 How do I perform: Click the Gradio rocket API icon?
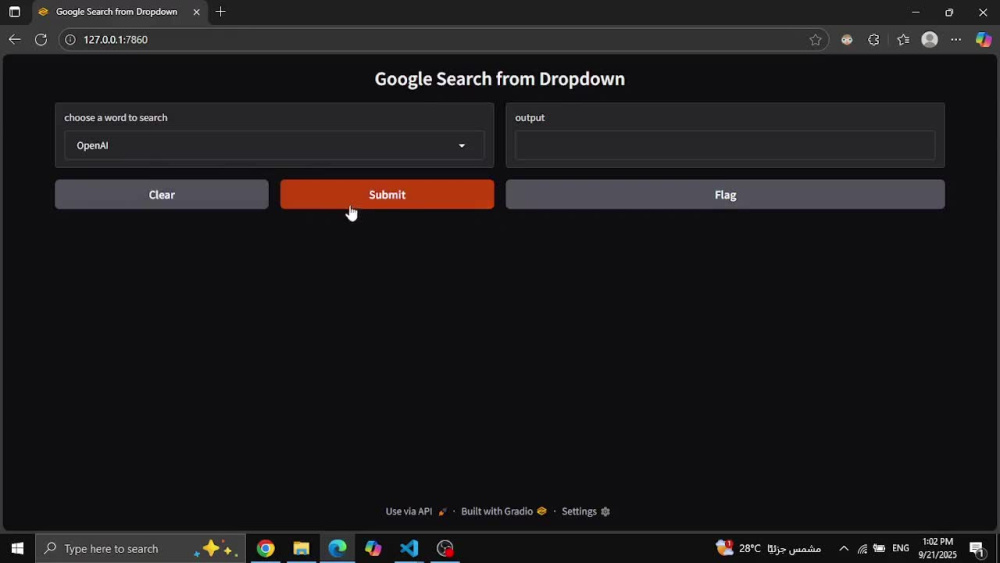(x=442, y=511)
